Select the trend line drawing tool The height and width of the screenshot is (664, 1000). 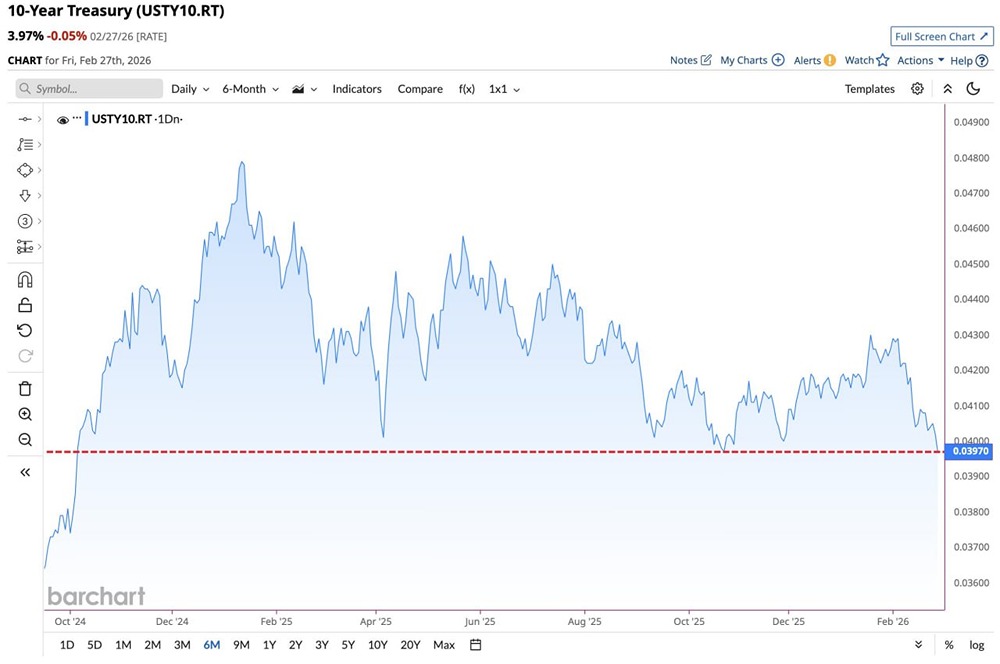point(25,118)
